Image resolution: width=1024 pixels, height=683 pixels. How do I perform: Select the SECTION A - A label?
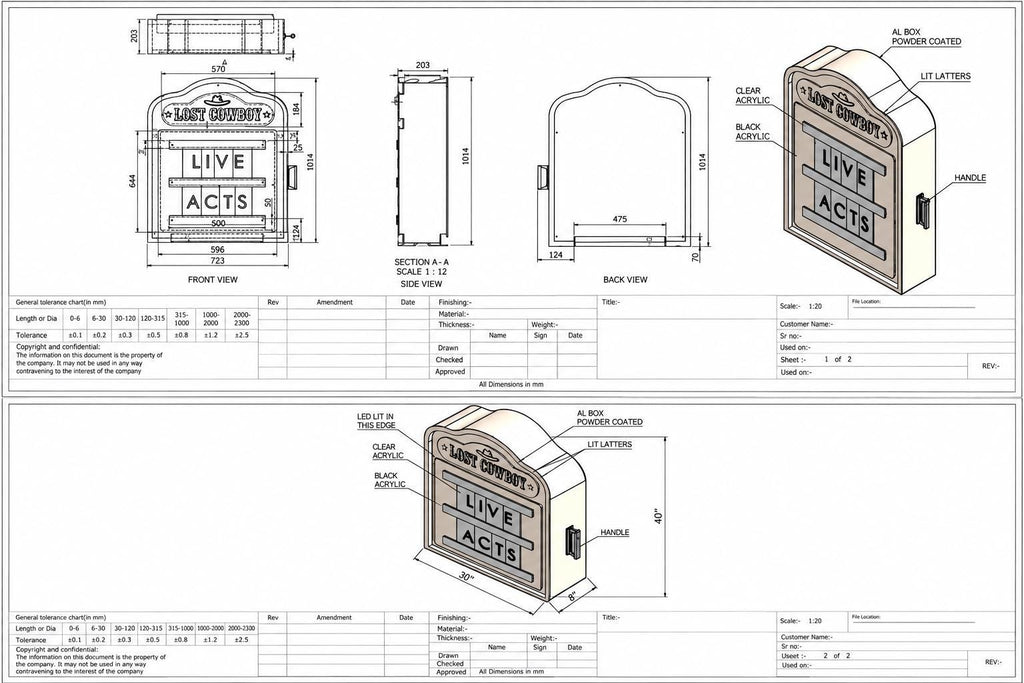(x=421, y=262)
